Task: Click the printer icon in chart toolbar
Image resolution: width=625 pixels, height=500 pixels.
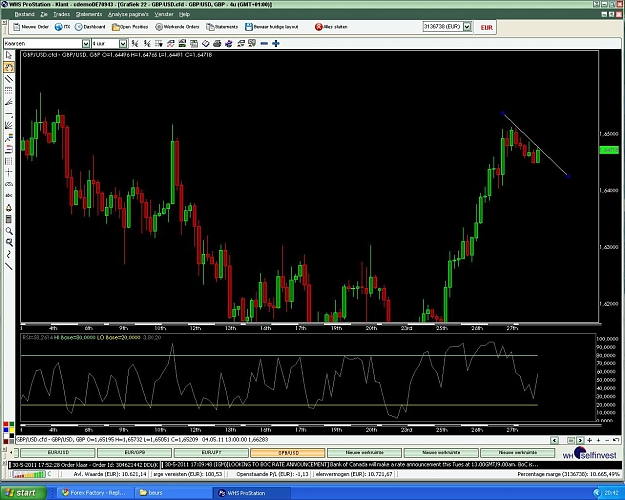Action: point(217,43)
